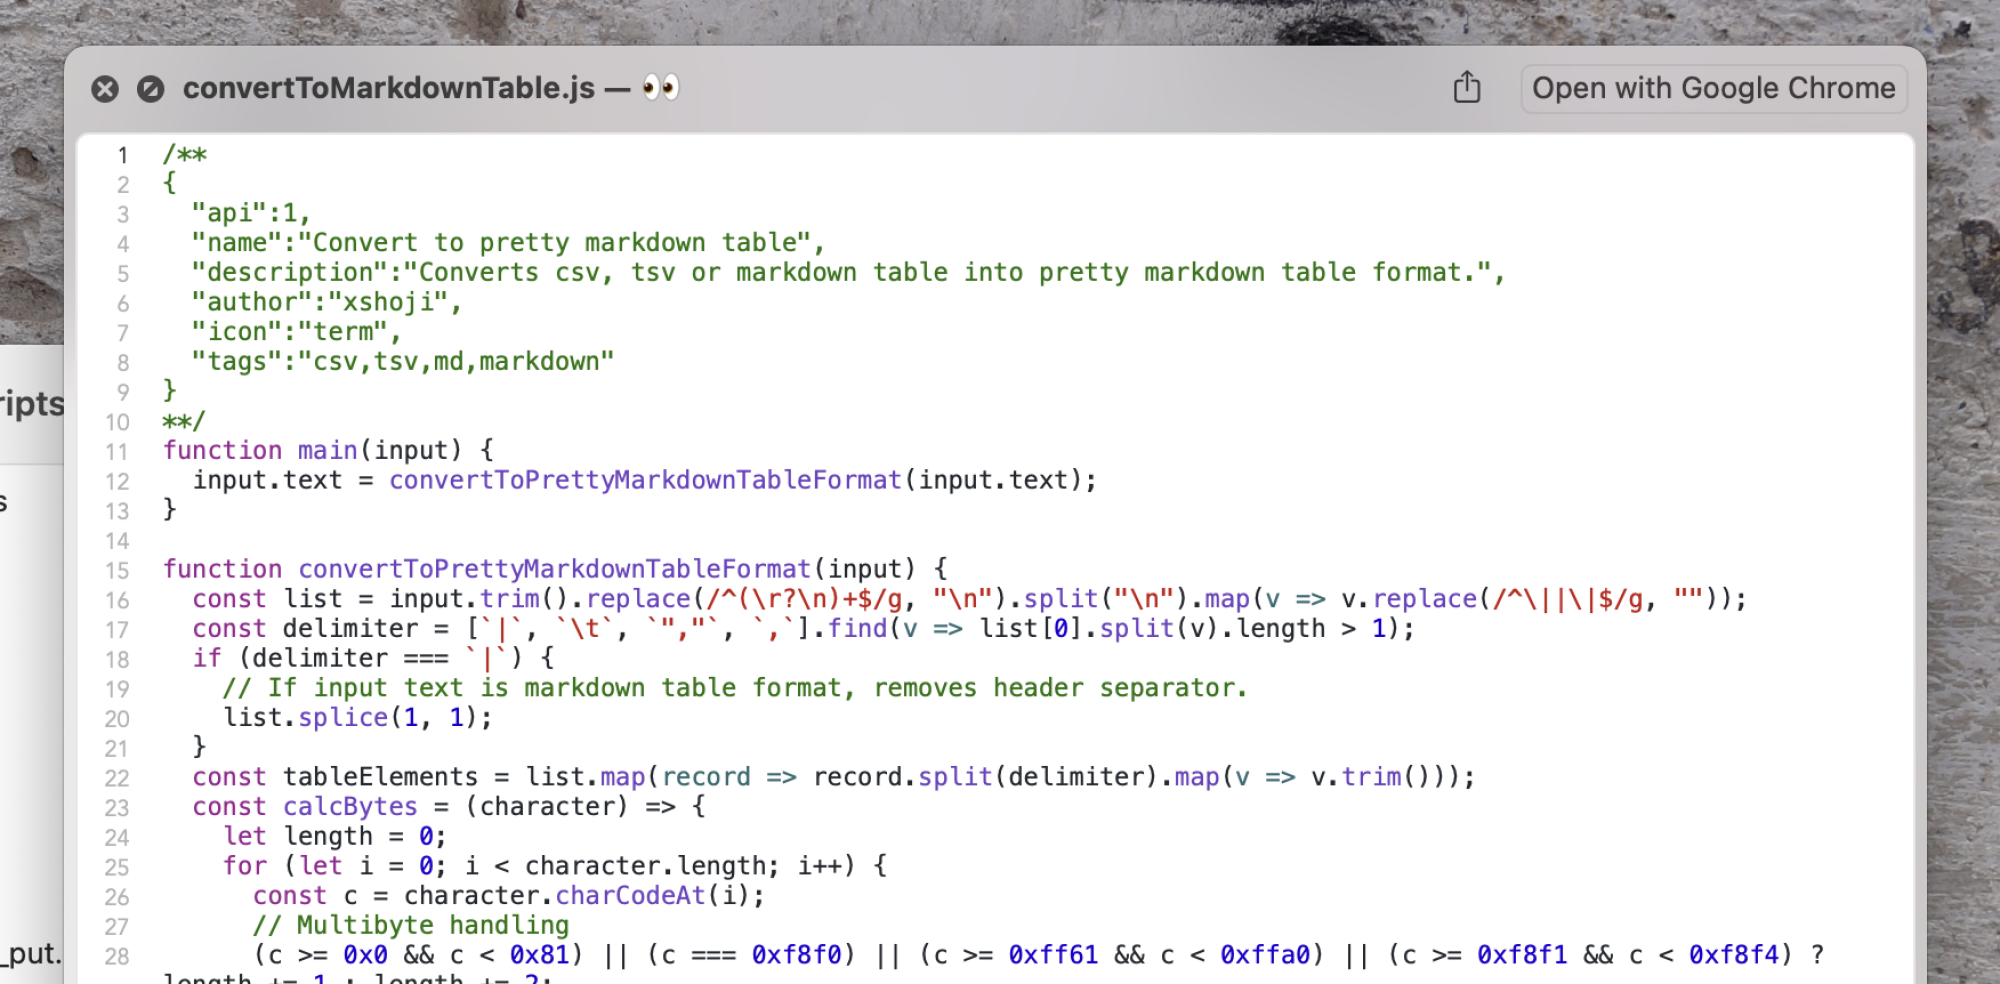Click the function main(input) declaration
Viewport: 2000px width, 984px height.
tap(328, 450)
